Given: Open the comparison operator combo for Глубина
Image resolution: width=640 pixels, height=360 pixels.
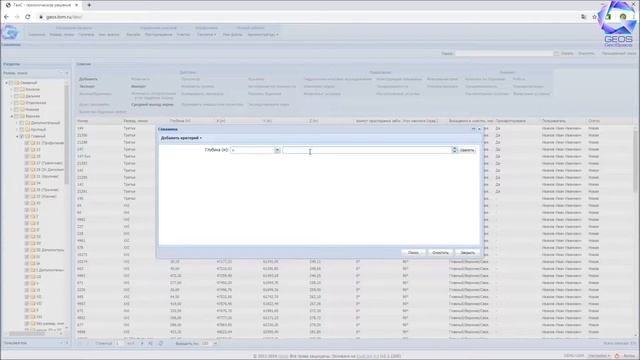Looking at the screenshot, I should click(x=277, y=150).
